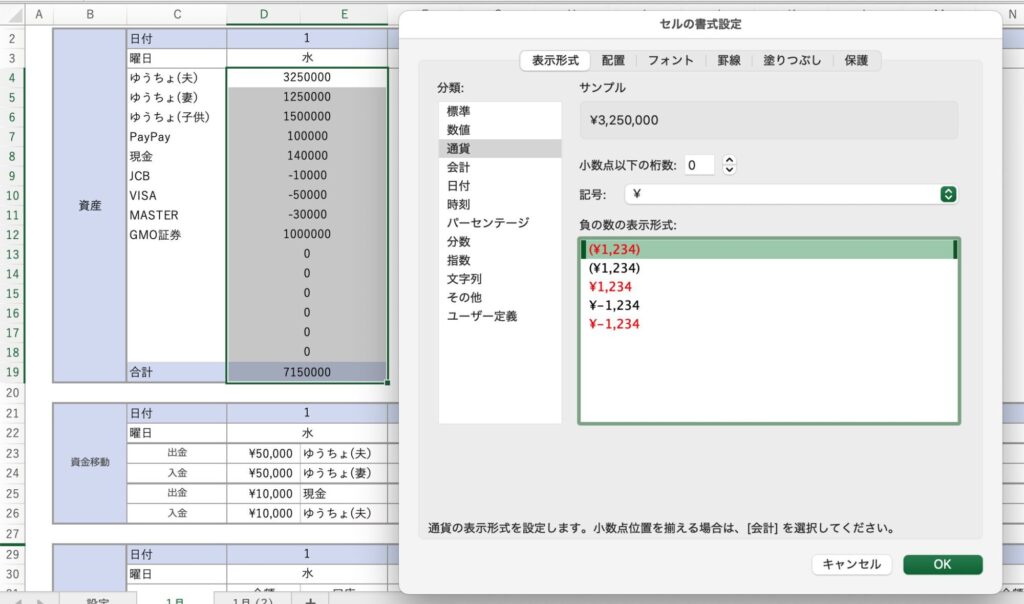Pick black (¥1,234) negative number format
1024x604 pixels.
615,268
